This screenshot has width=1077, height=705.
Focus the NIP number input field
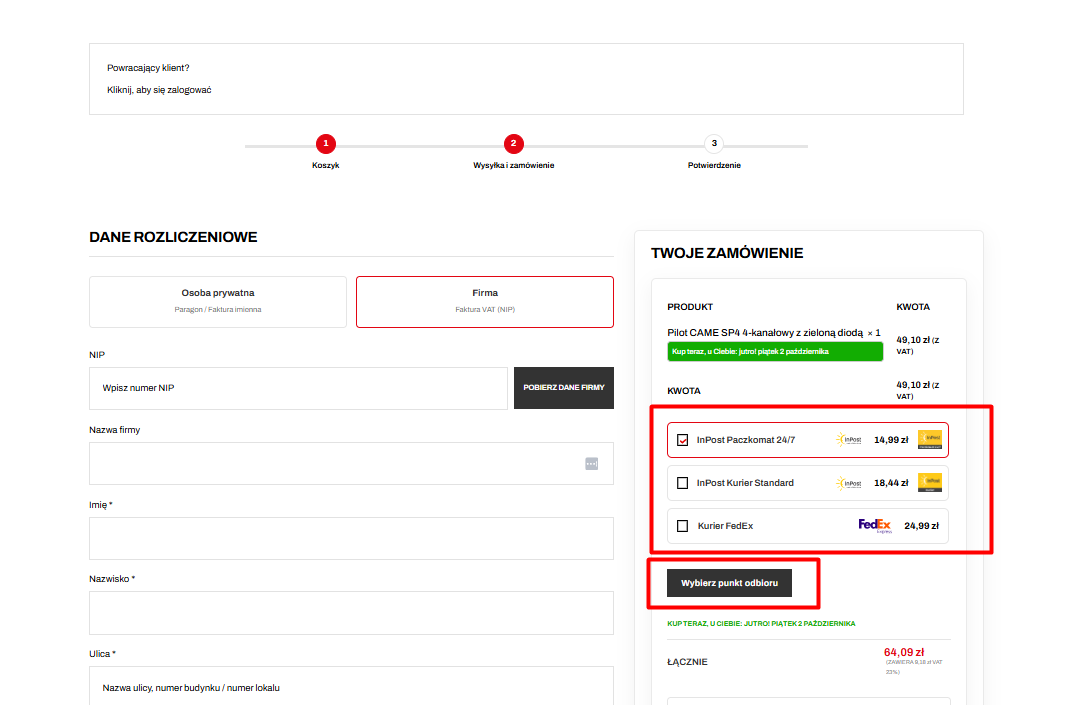tap(298, 388)
